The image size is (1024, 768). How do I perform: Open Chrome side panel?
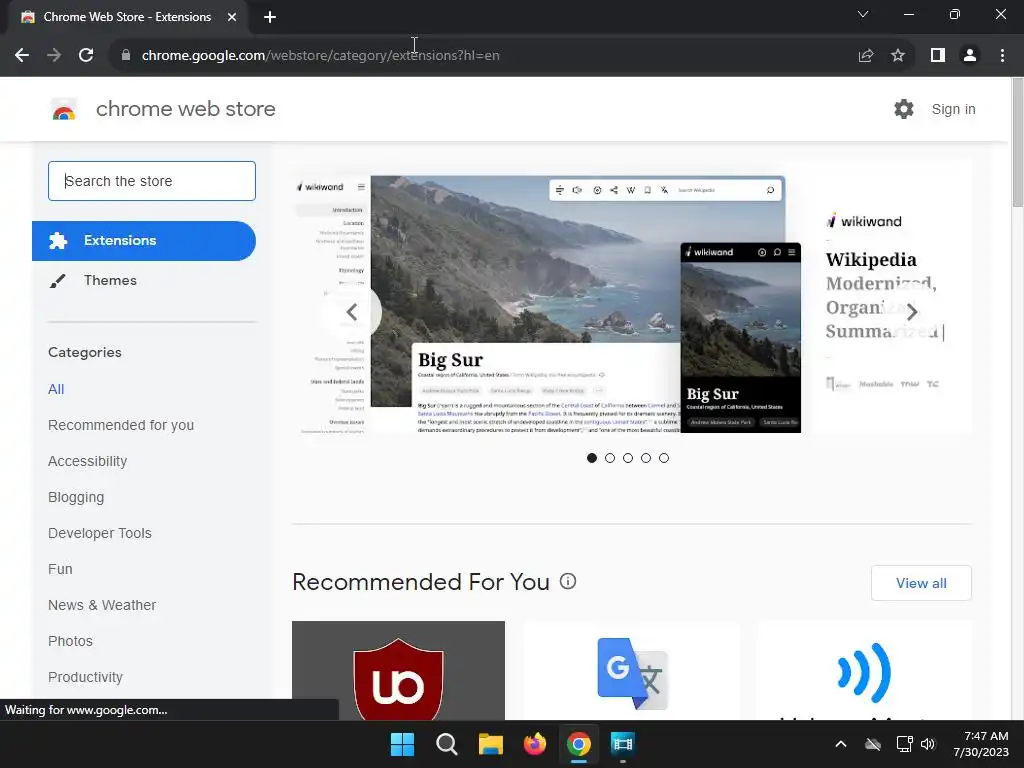point(938,56)
